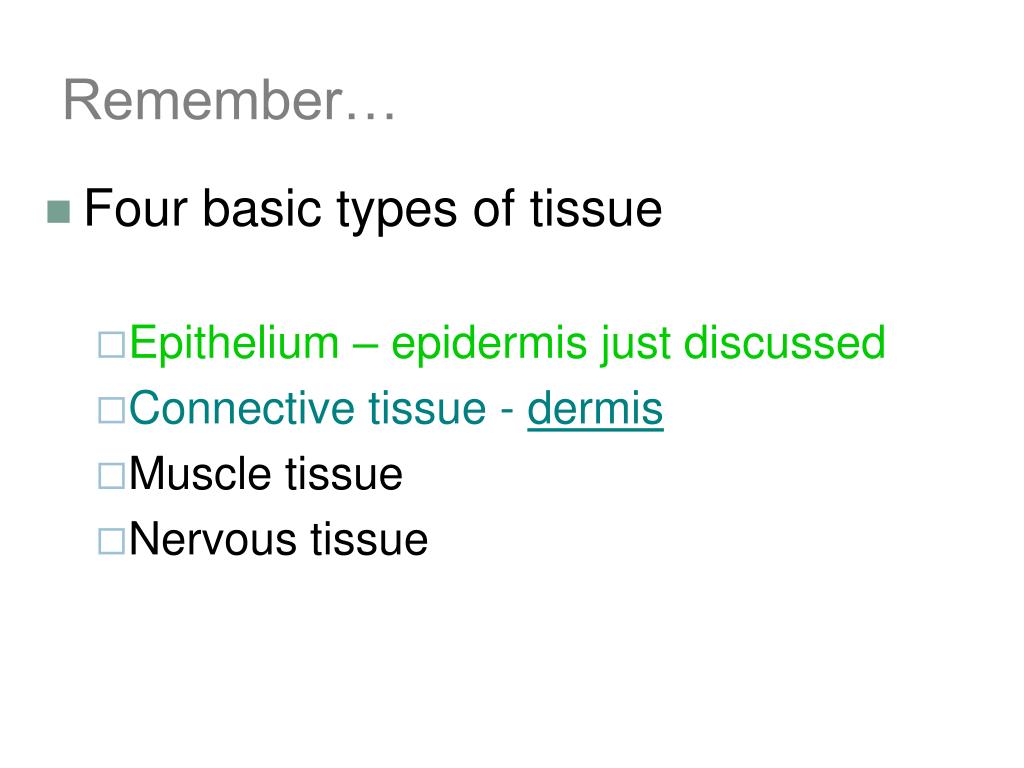Screen dimensions: 1024x768
Task: Click the green word Epithelium
Action: [x=234, y=345]
